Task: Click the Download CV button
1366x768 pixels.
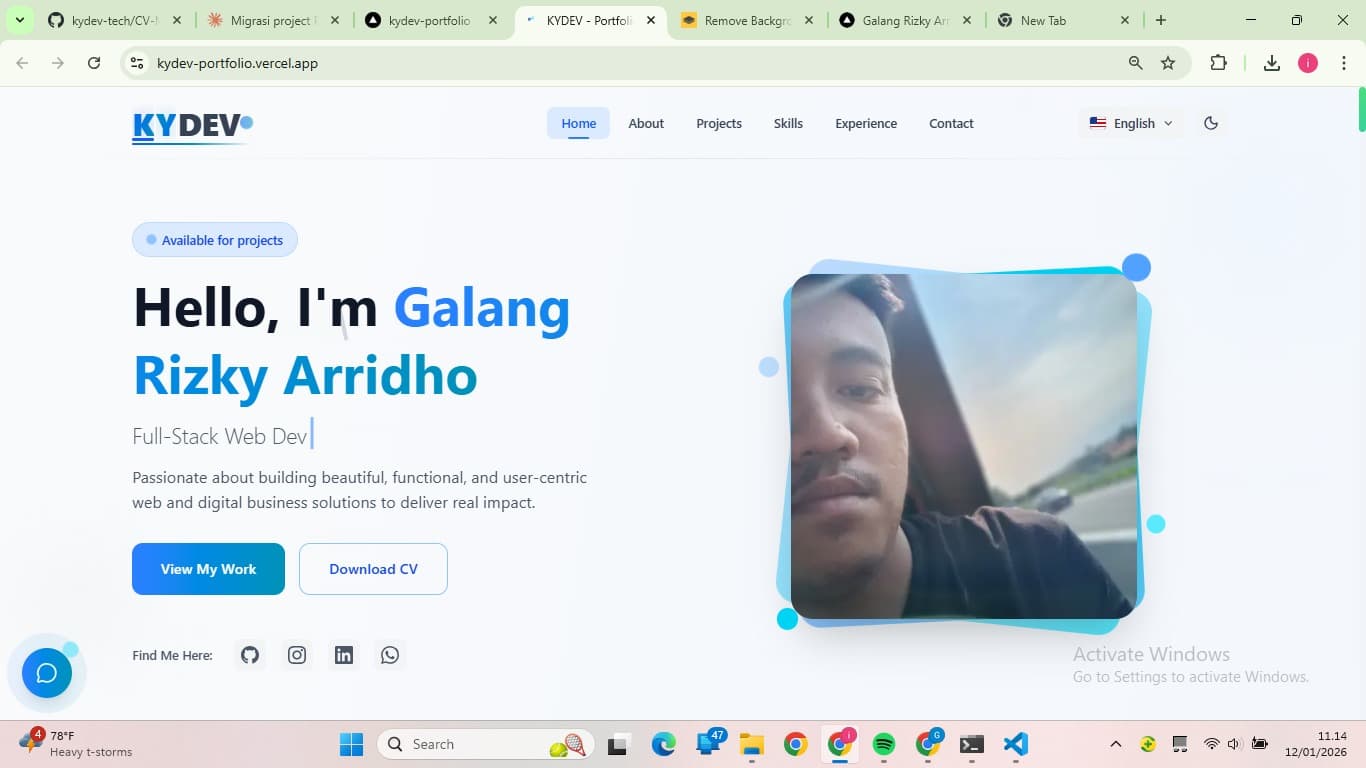Action: click(x=372, y=568)
